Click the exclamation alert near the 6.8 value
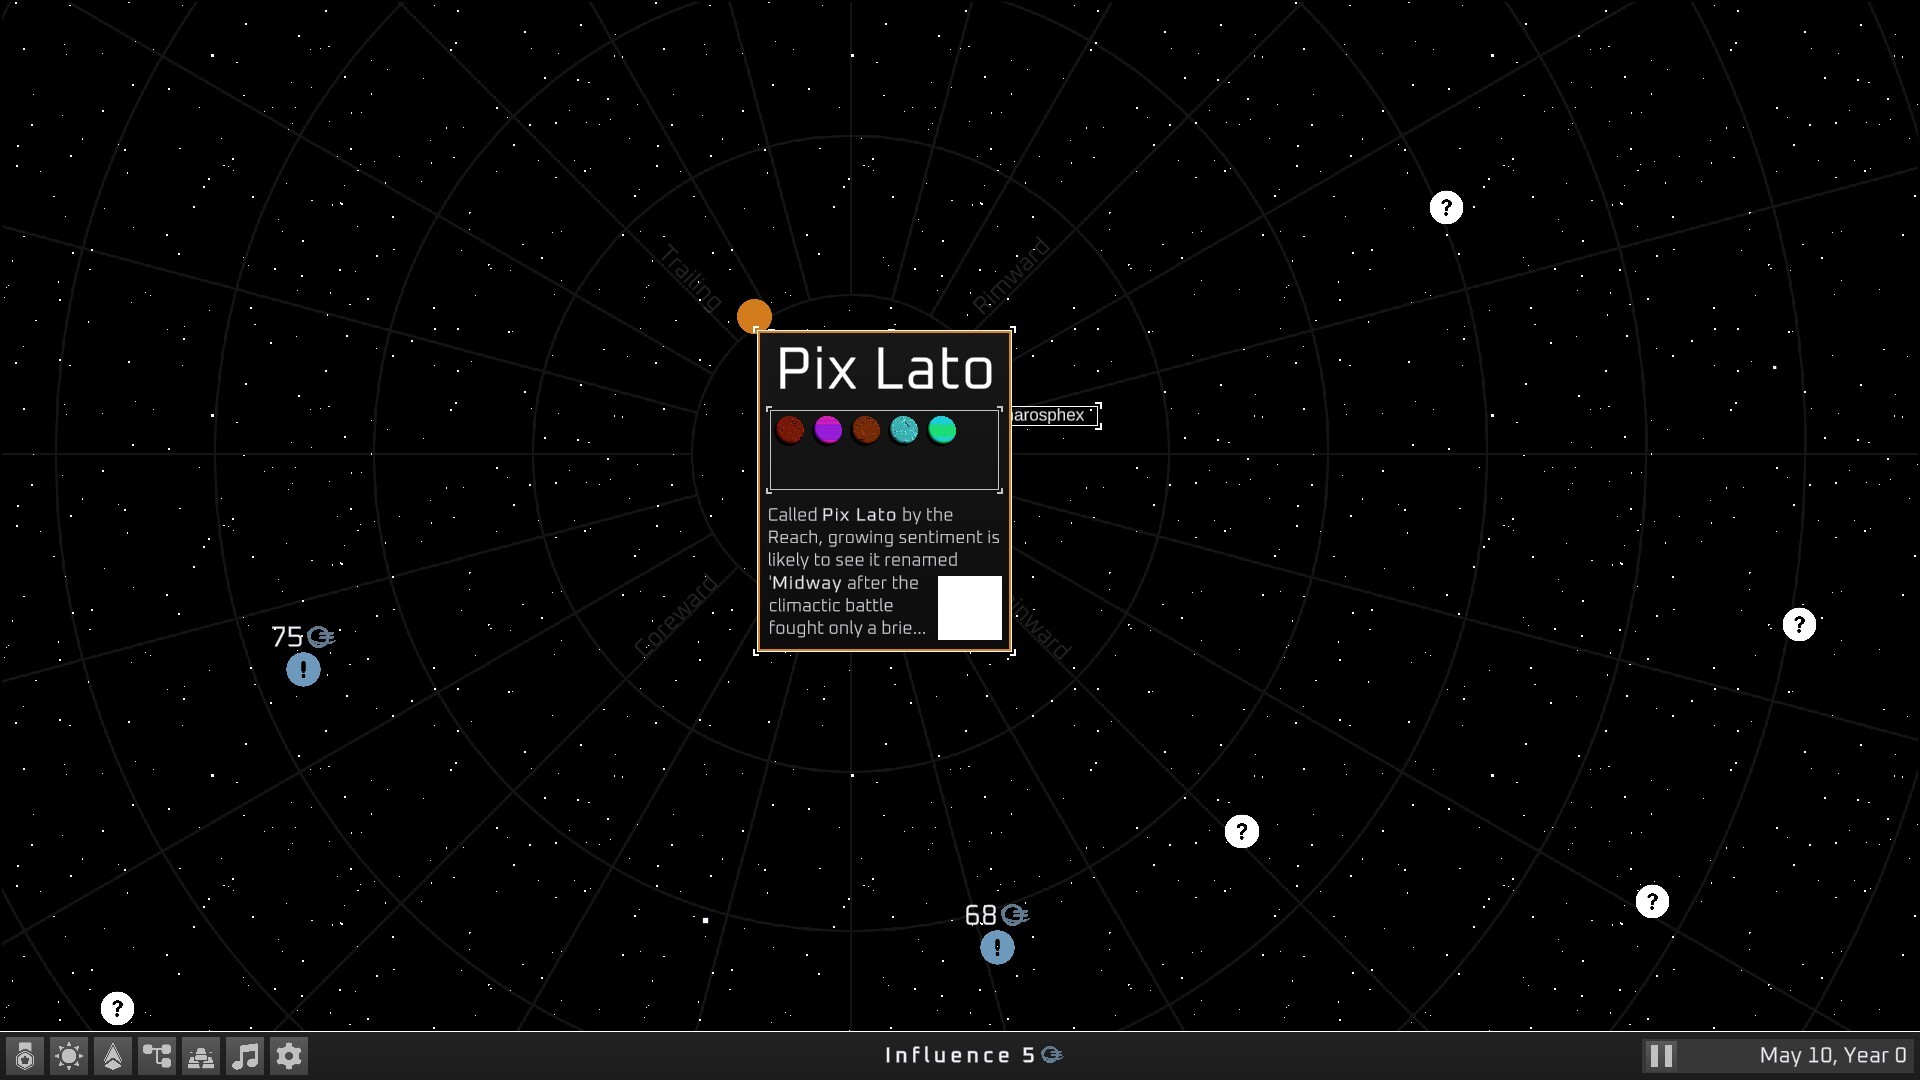The height and width of the screenshot is (1080, 1920). point(997,947)
